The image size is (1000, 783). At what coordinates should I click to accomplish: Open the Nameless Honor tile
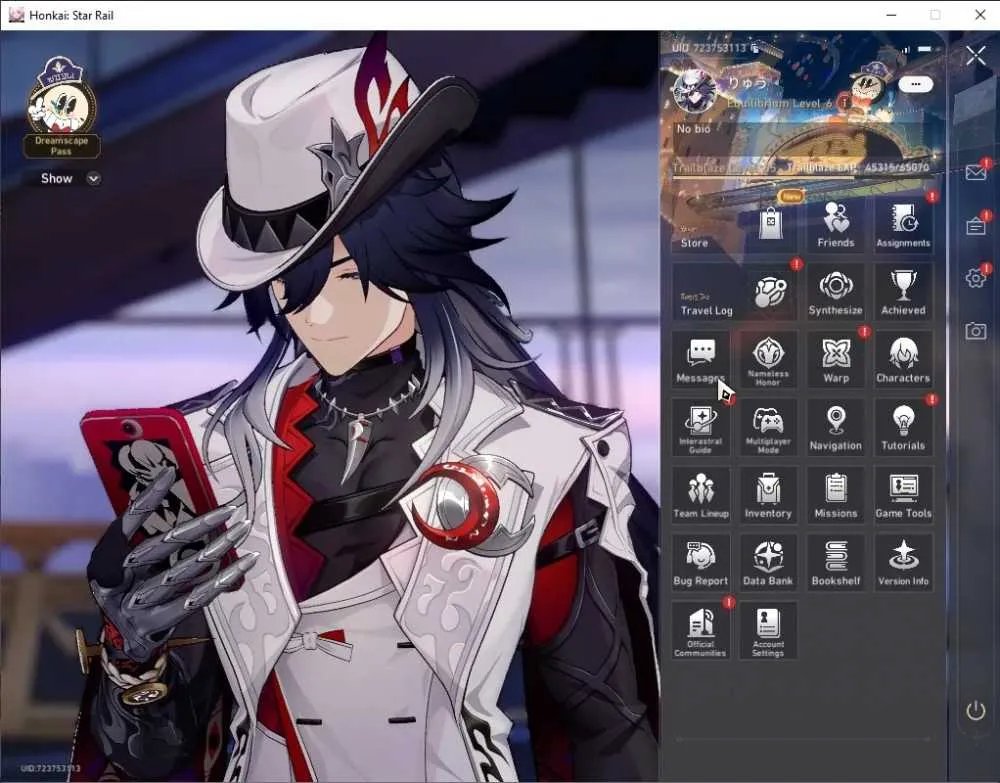click(768, 360)
